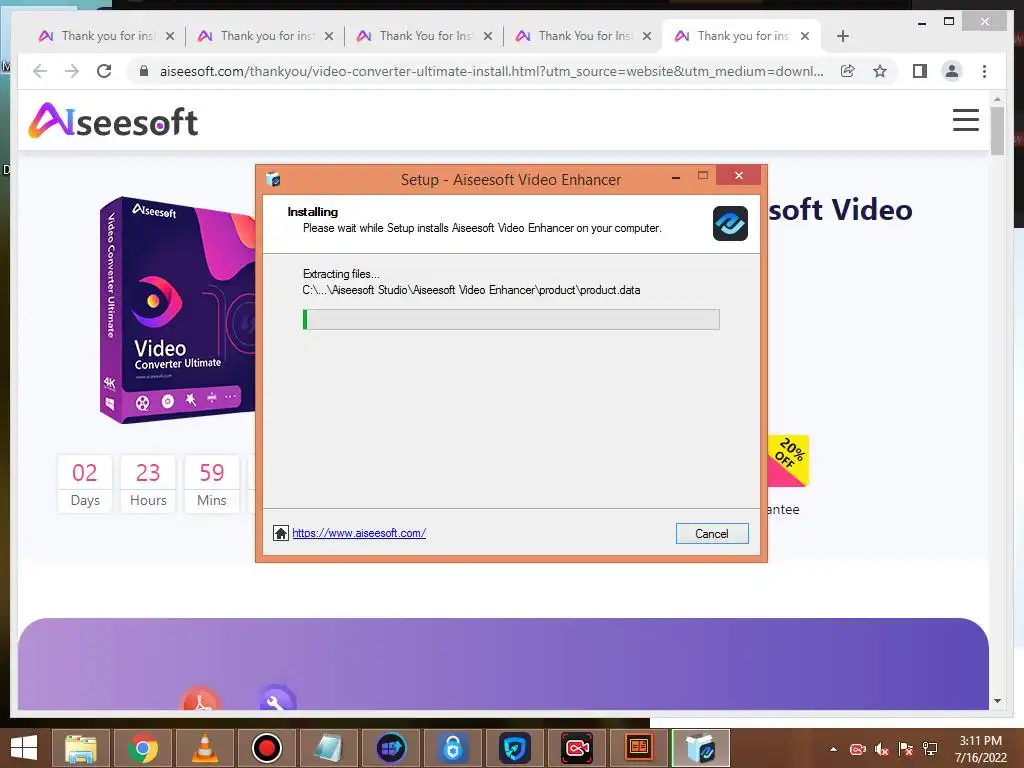The image size is (1024, 768).
Task: Close the fifth active Chrome tab
Action: coord(805,36)
